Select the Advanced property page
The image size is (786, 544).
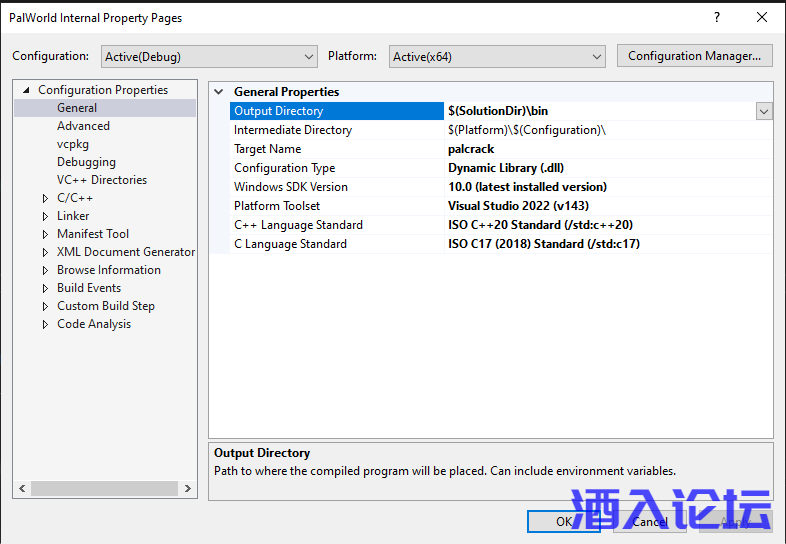click(x=83, y=126)
